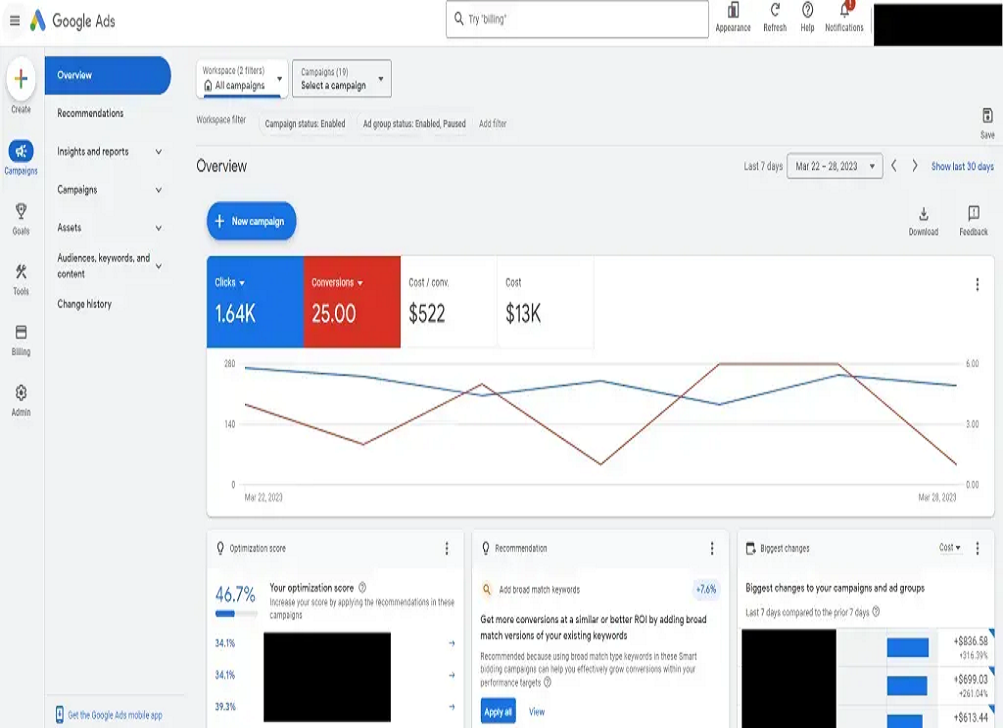Click the Download icon above the chart
The width and height of the screenshot is (1003, 728).
point(922,213)
